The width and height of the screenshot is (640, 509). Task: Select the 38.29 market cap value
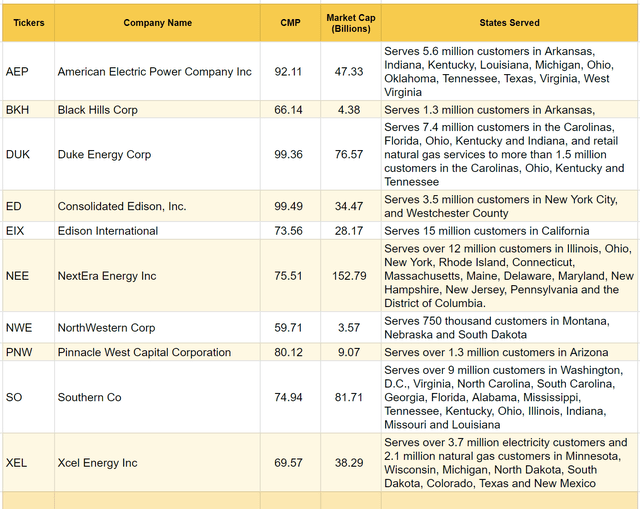tap(351, 462)
